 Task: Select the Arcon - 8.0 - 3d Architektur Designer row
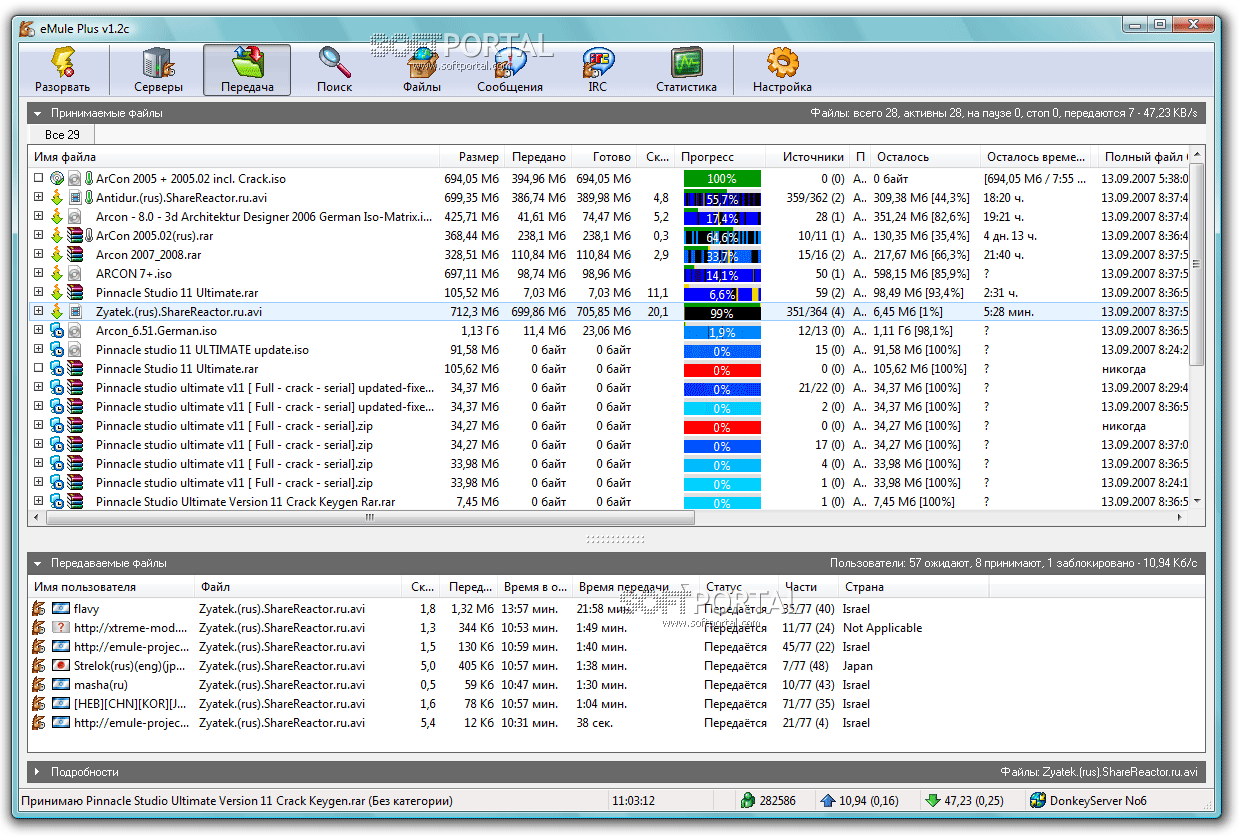click(610, 217)
